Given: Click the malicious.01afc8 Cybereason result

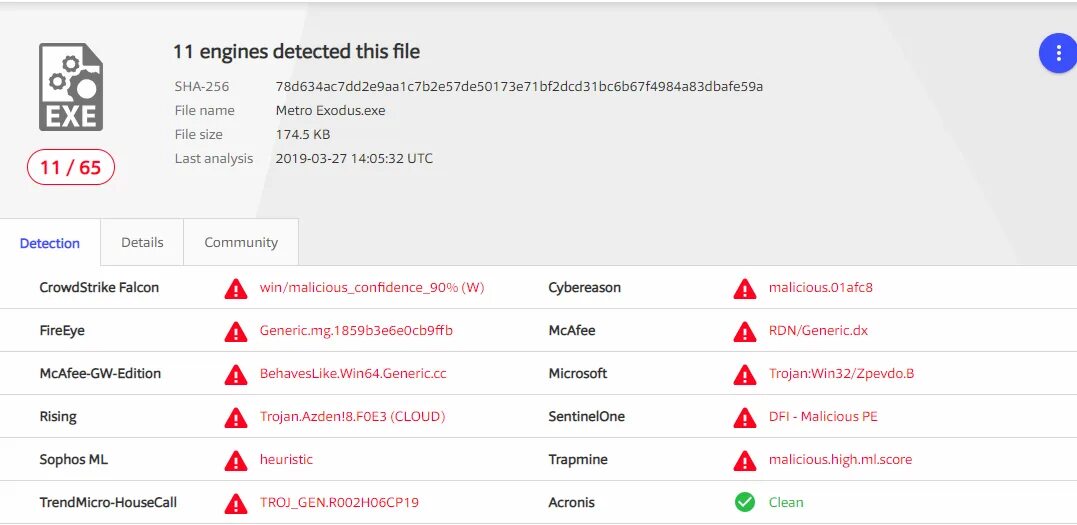Looking at the screenshot, I should tap(820, 288).
